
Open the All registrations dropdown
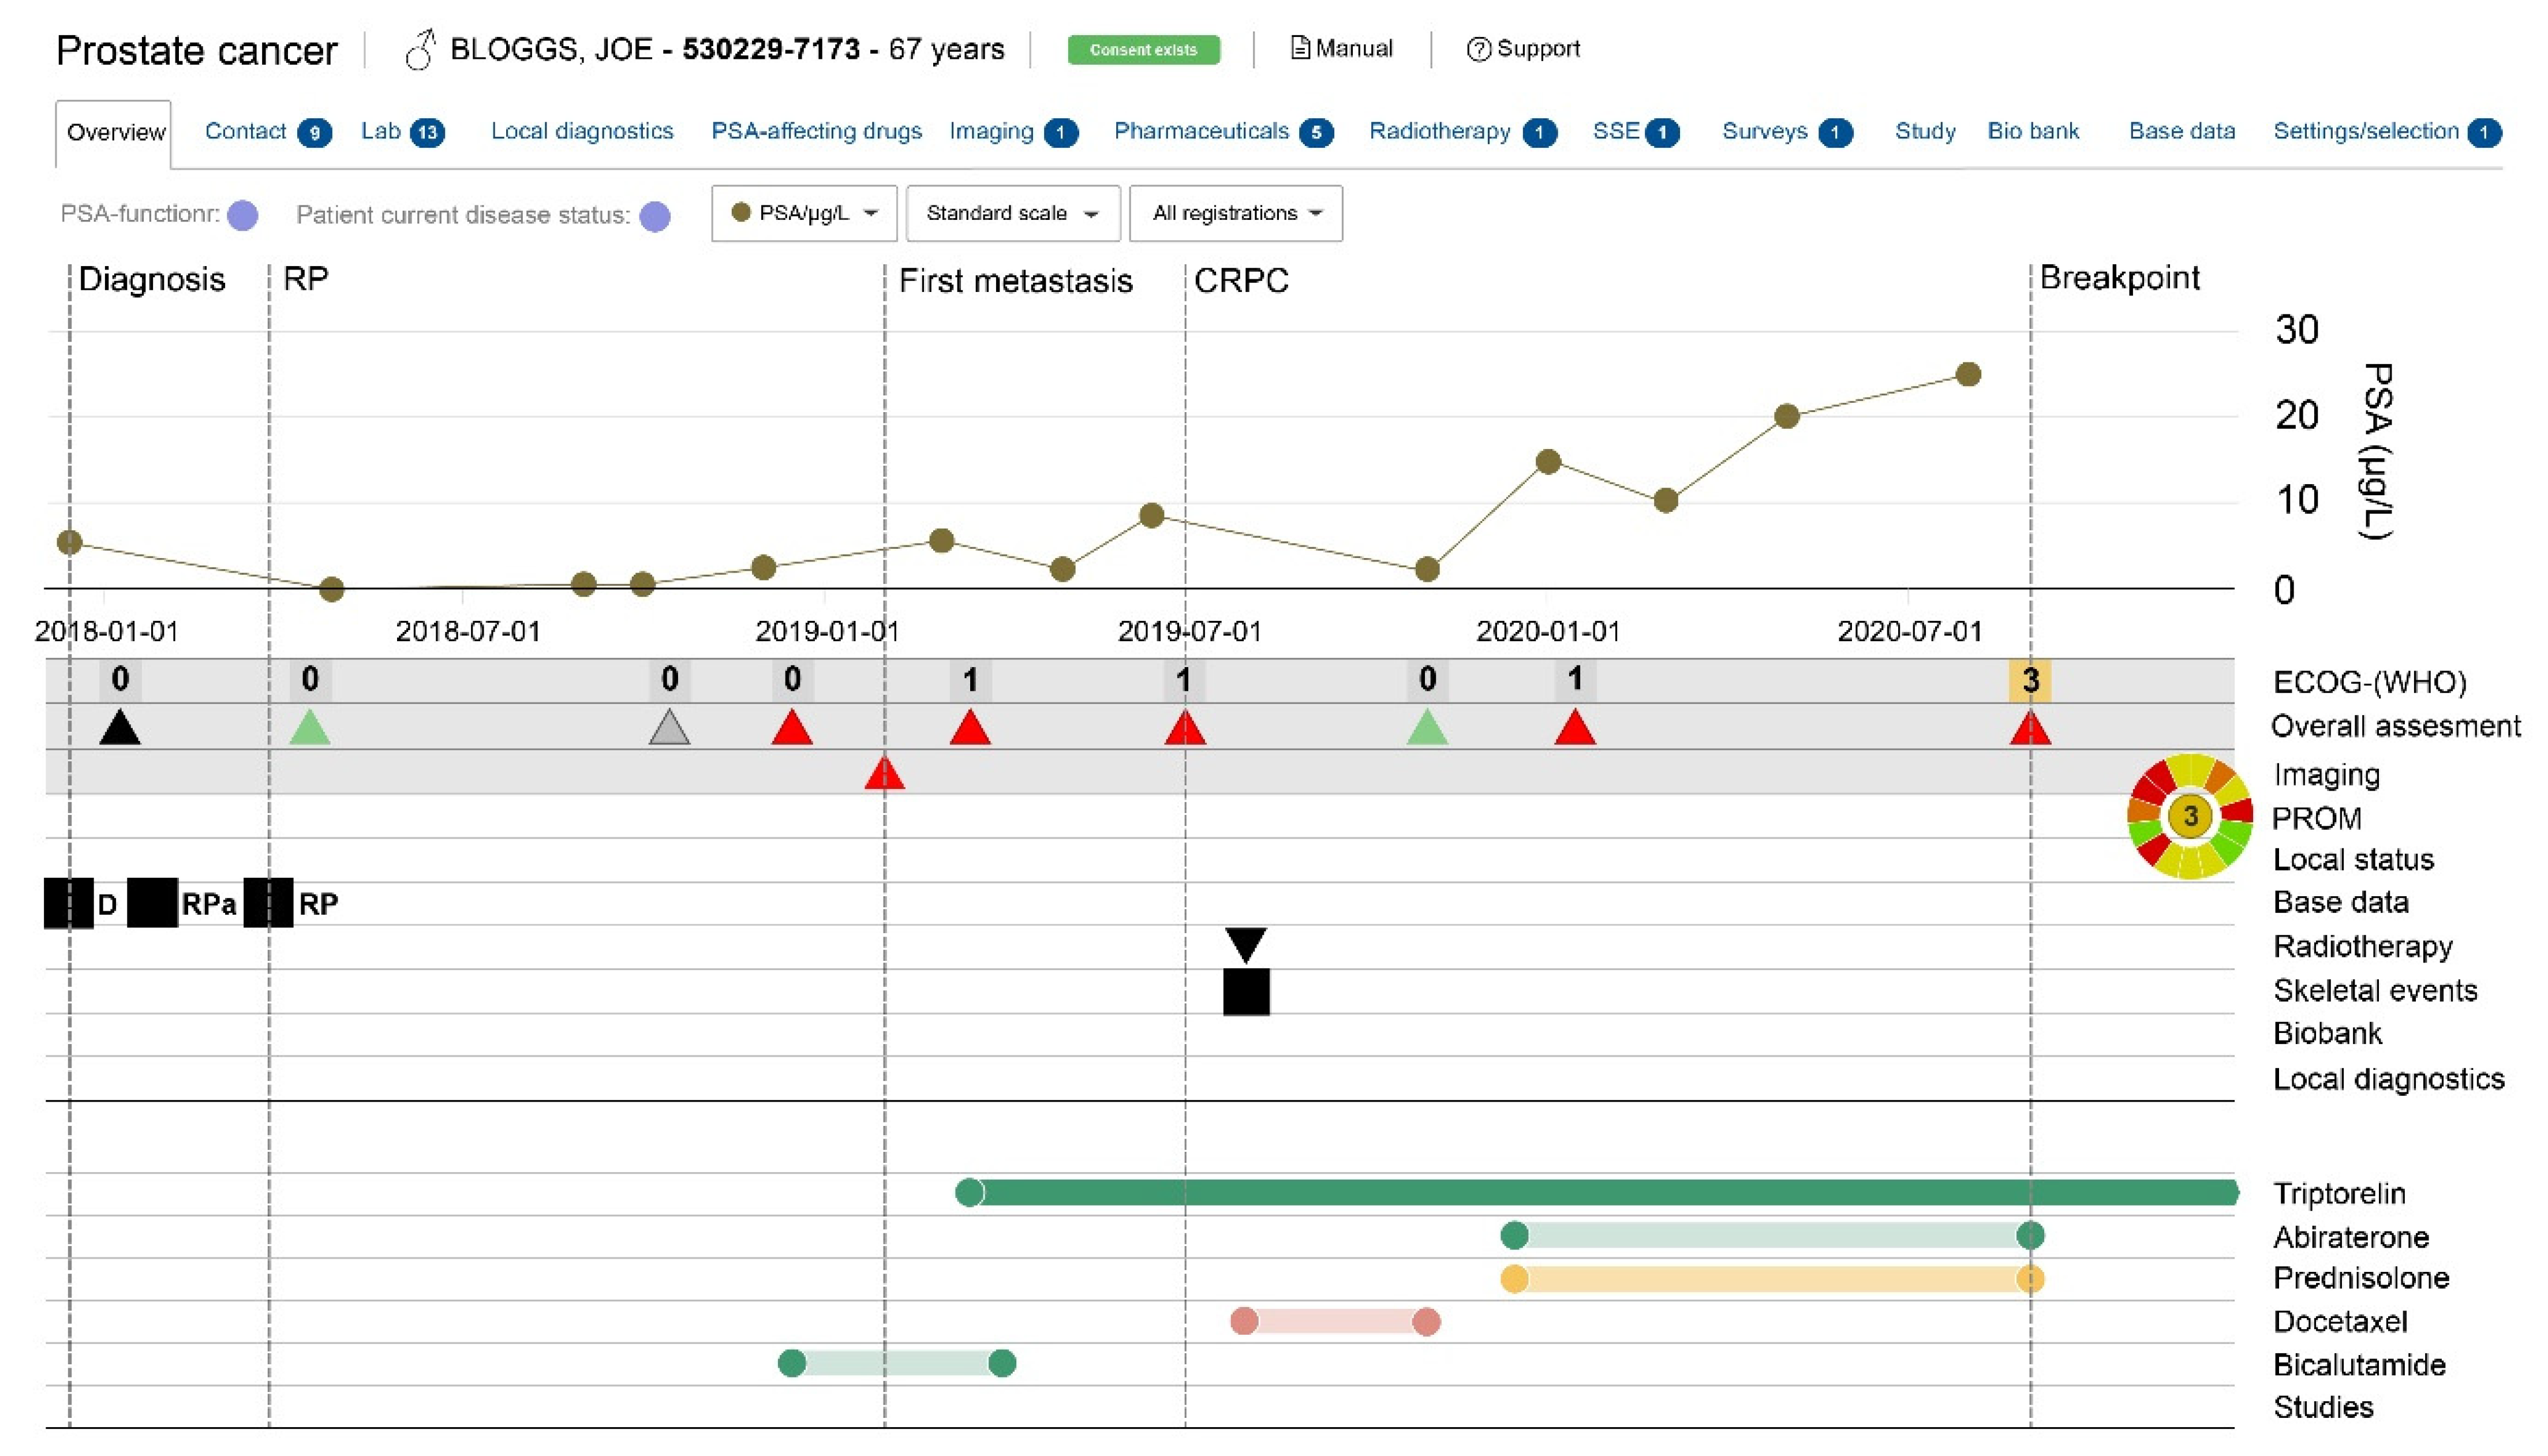1235,213
